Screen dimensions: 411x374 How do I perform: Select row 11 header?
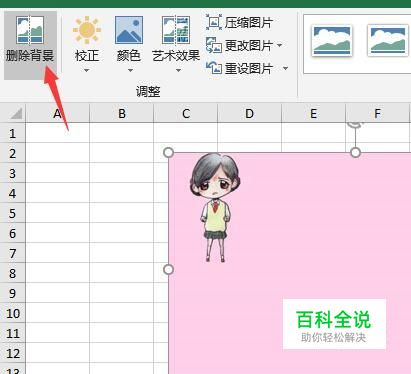[13, 333]
